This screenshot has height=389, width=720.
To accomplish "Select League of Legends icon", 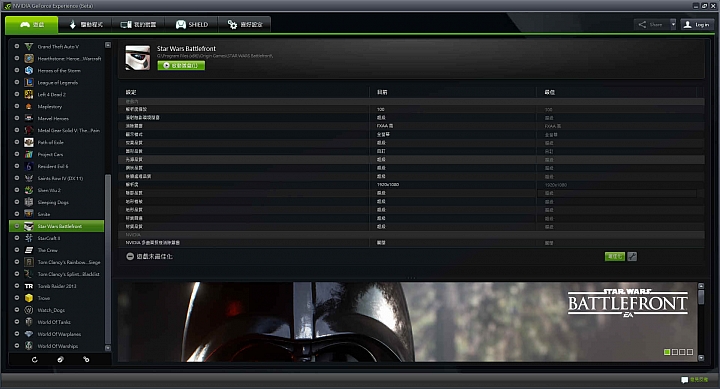I will [x=29, y=82].
